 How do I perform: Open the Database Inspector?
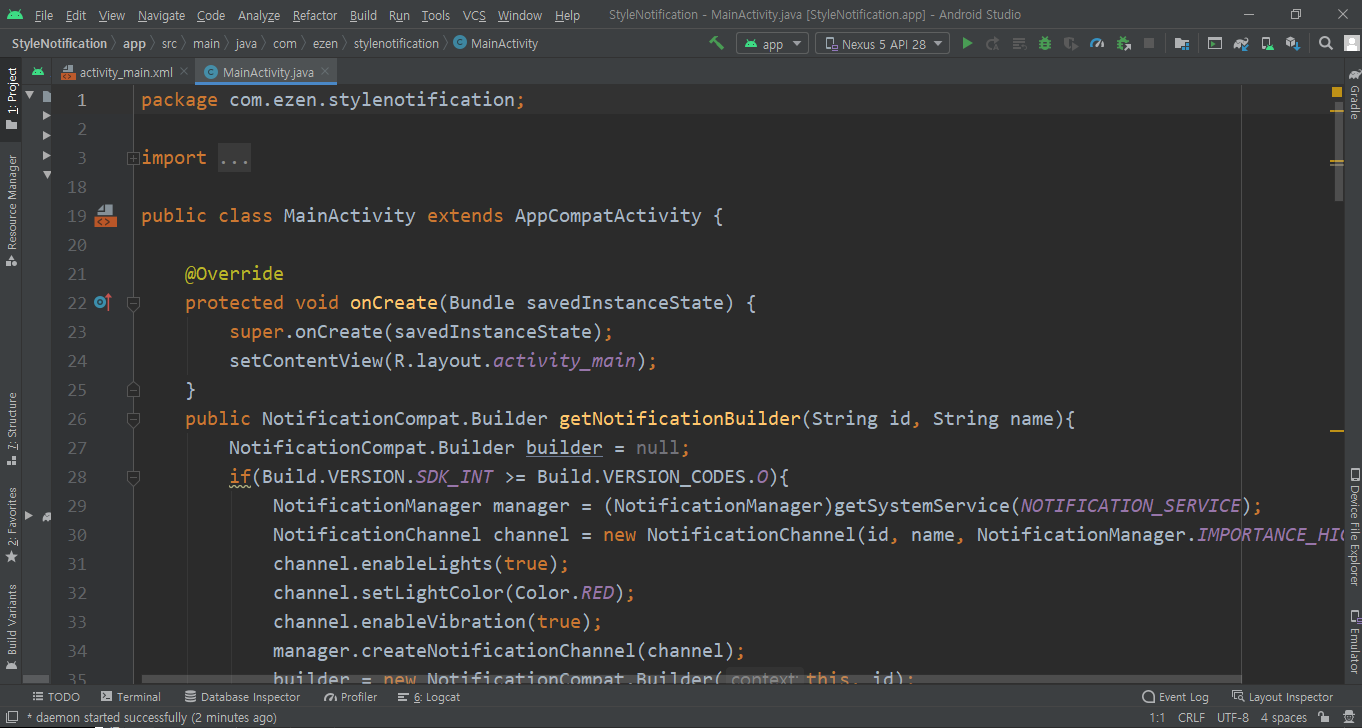[x=243, y=696]
